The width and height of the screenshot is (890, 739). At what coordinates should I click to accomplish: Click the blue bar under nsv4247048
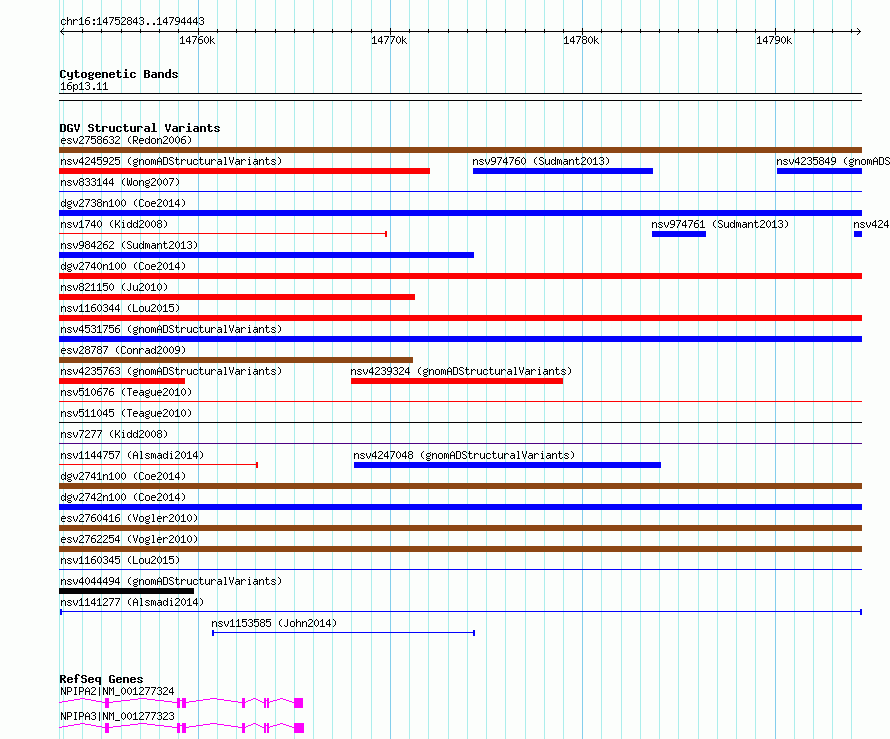coord(507,465)
